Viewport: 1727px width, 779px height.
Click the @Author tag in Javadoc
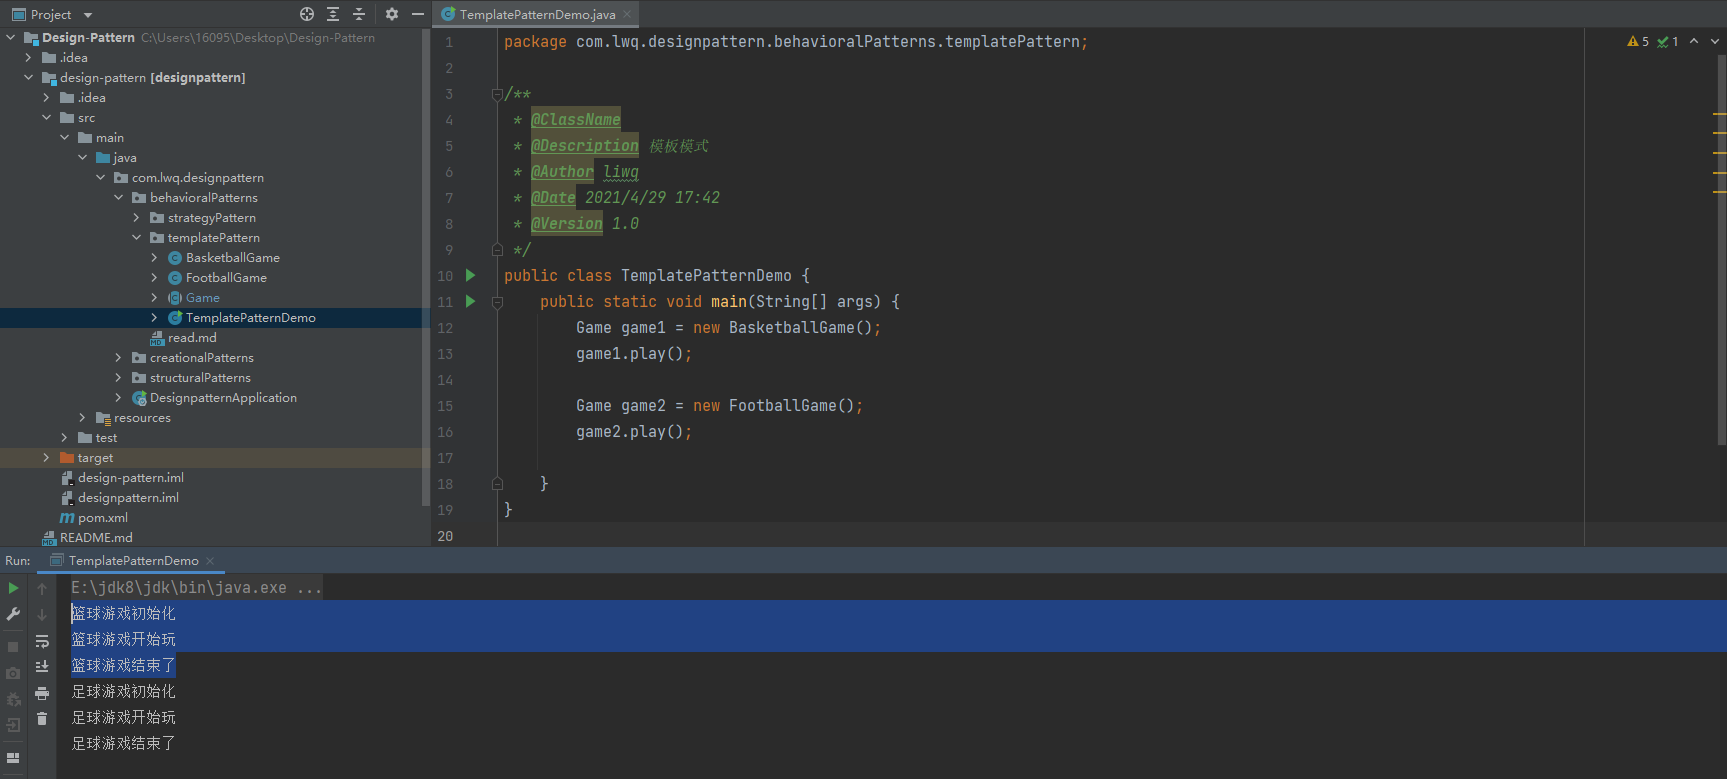pos(562,171)
